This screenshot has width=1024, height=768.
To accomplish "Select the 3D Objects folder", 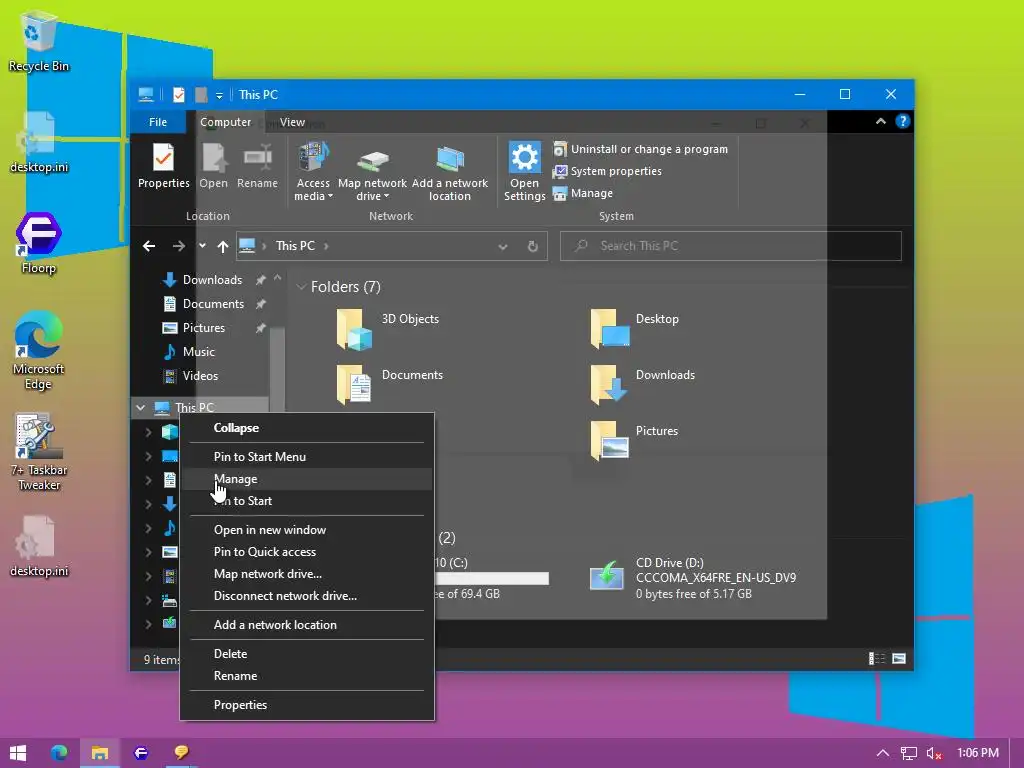I will (x=388, y=328).
